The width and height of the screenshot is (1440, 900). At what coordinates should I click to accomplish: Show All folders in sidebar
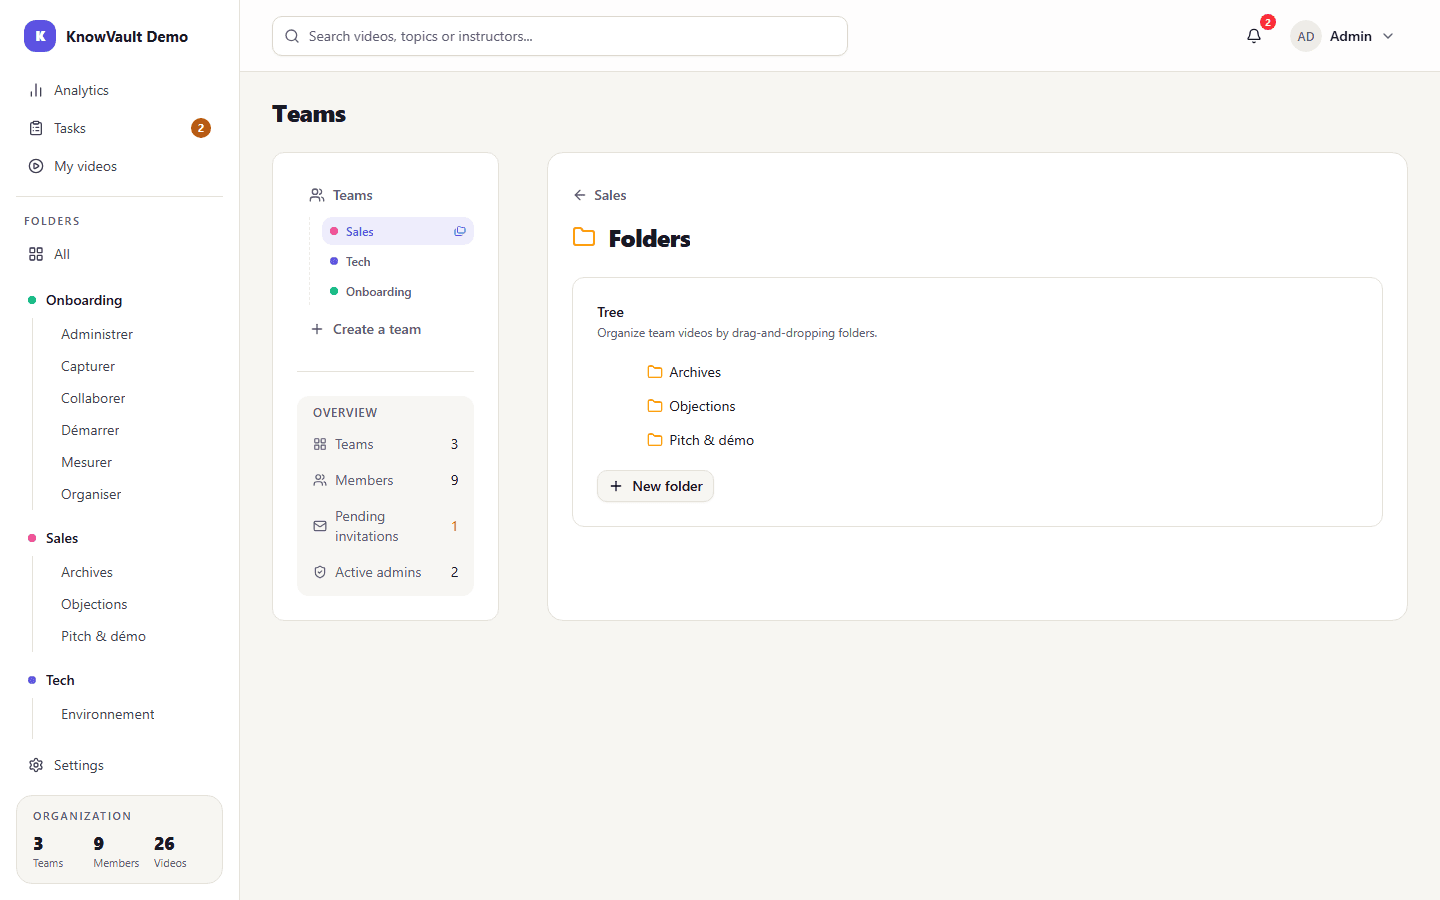point(120,254)
